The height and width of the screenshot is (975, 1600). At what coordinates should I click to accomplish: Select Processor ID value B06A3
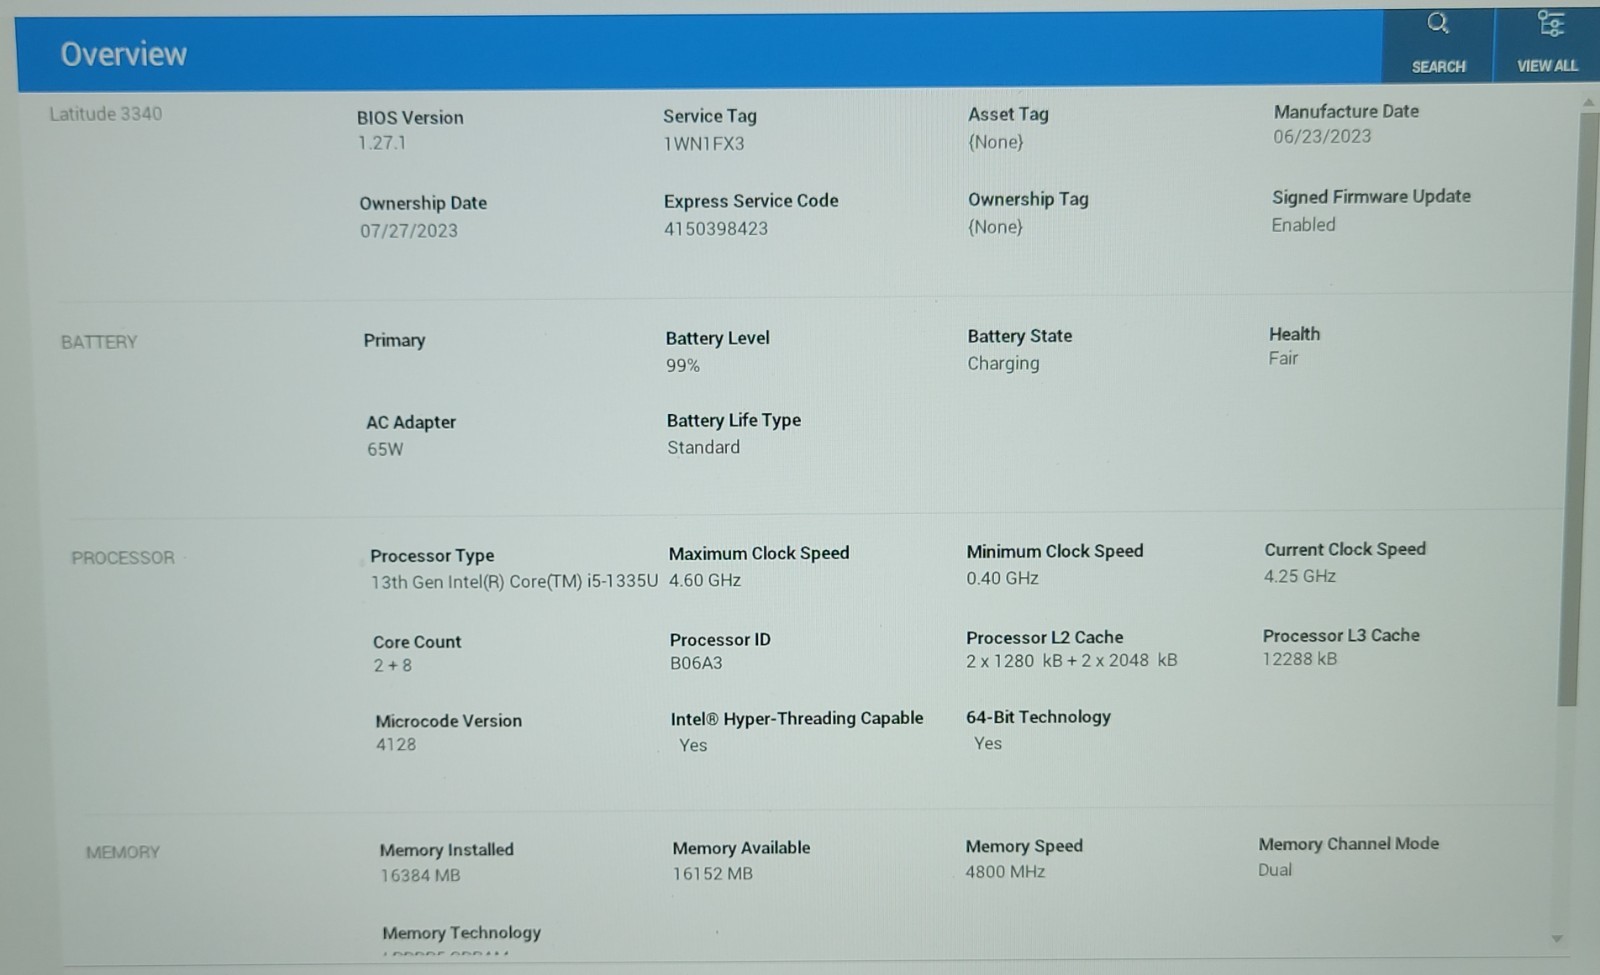pyautogui.click(x=696, y=663)
